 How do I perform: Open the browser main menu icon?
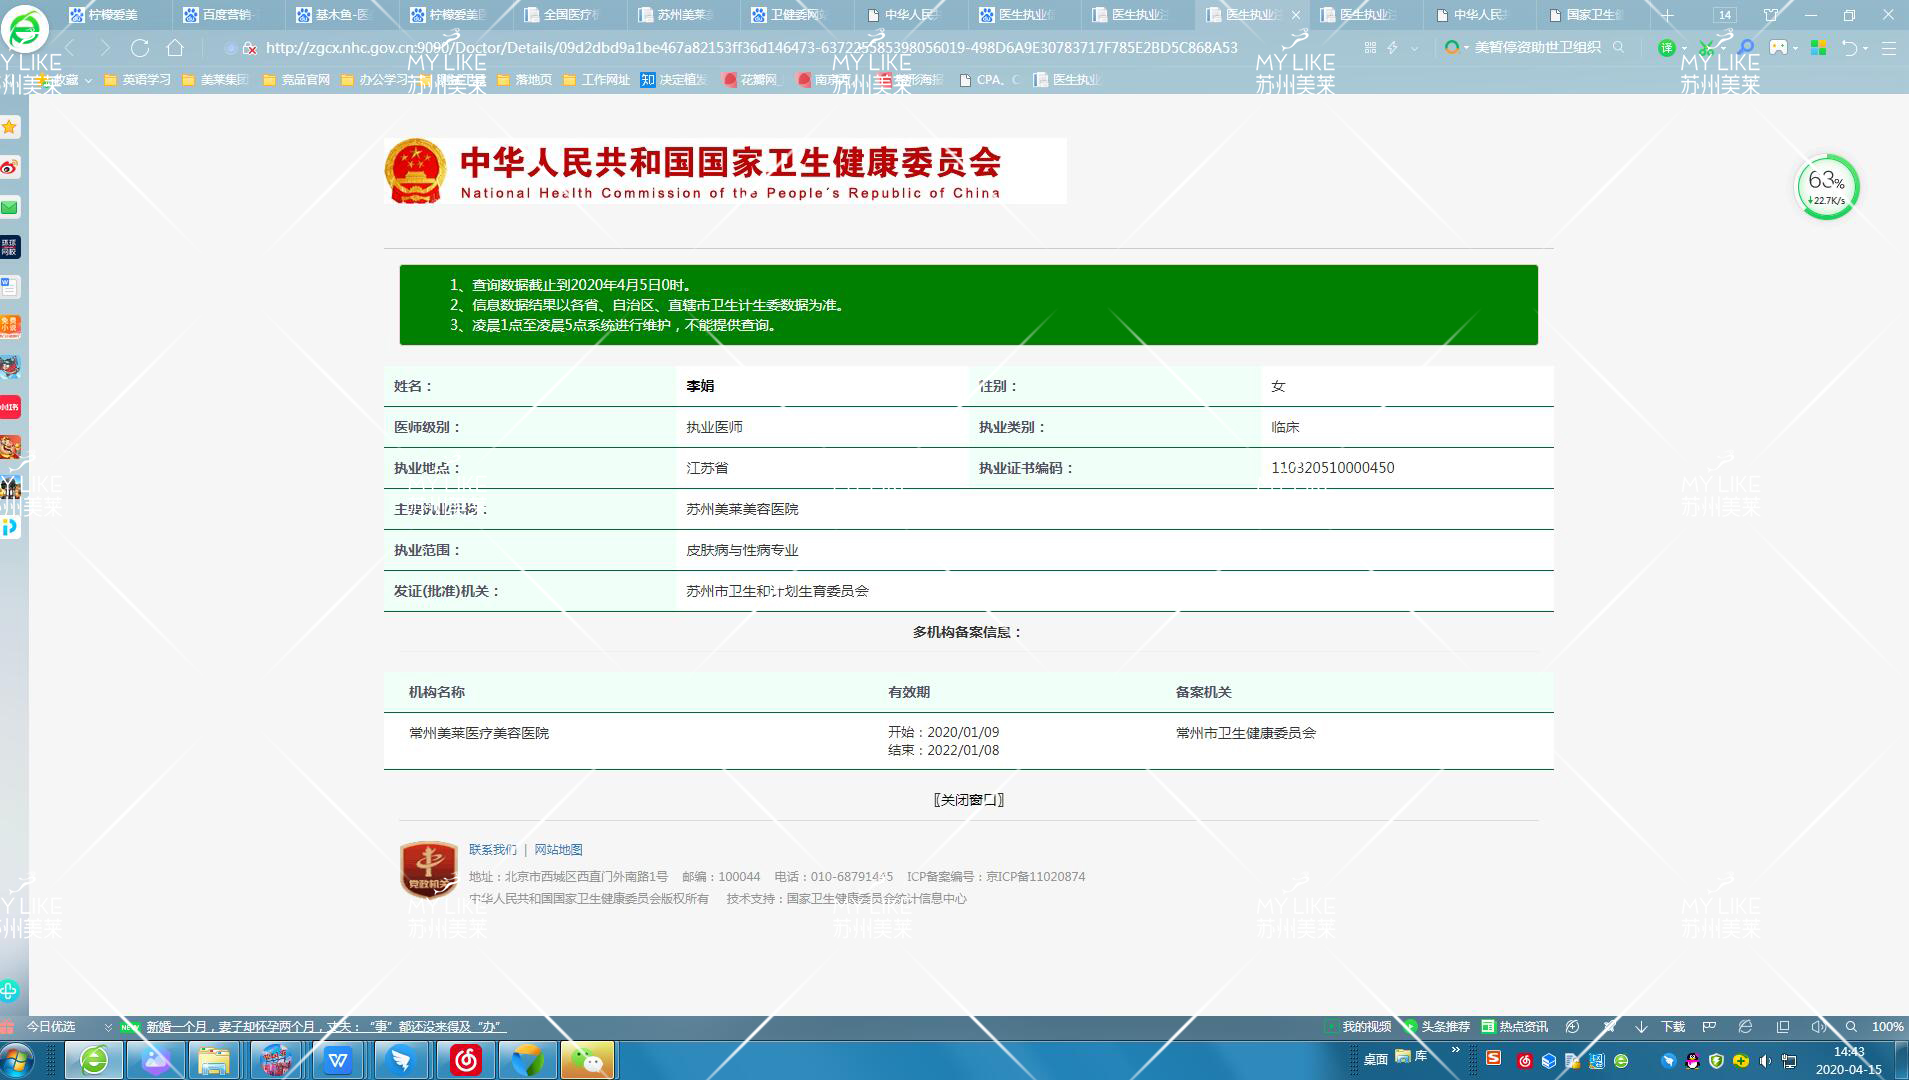click(1888, 48)
